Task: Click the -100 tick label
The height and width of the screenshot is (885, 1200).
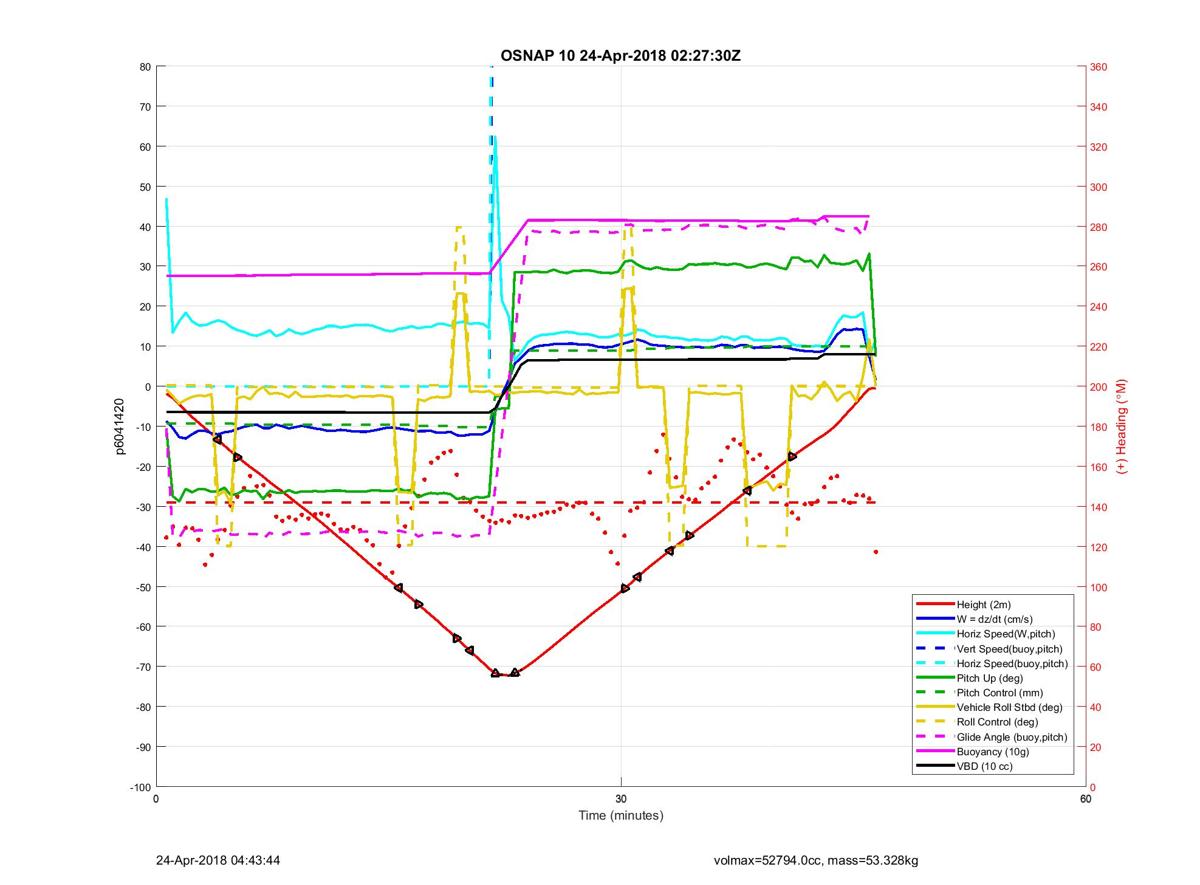Action: tap(141, 787)
